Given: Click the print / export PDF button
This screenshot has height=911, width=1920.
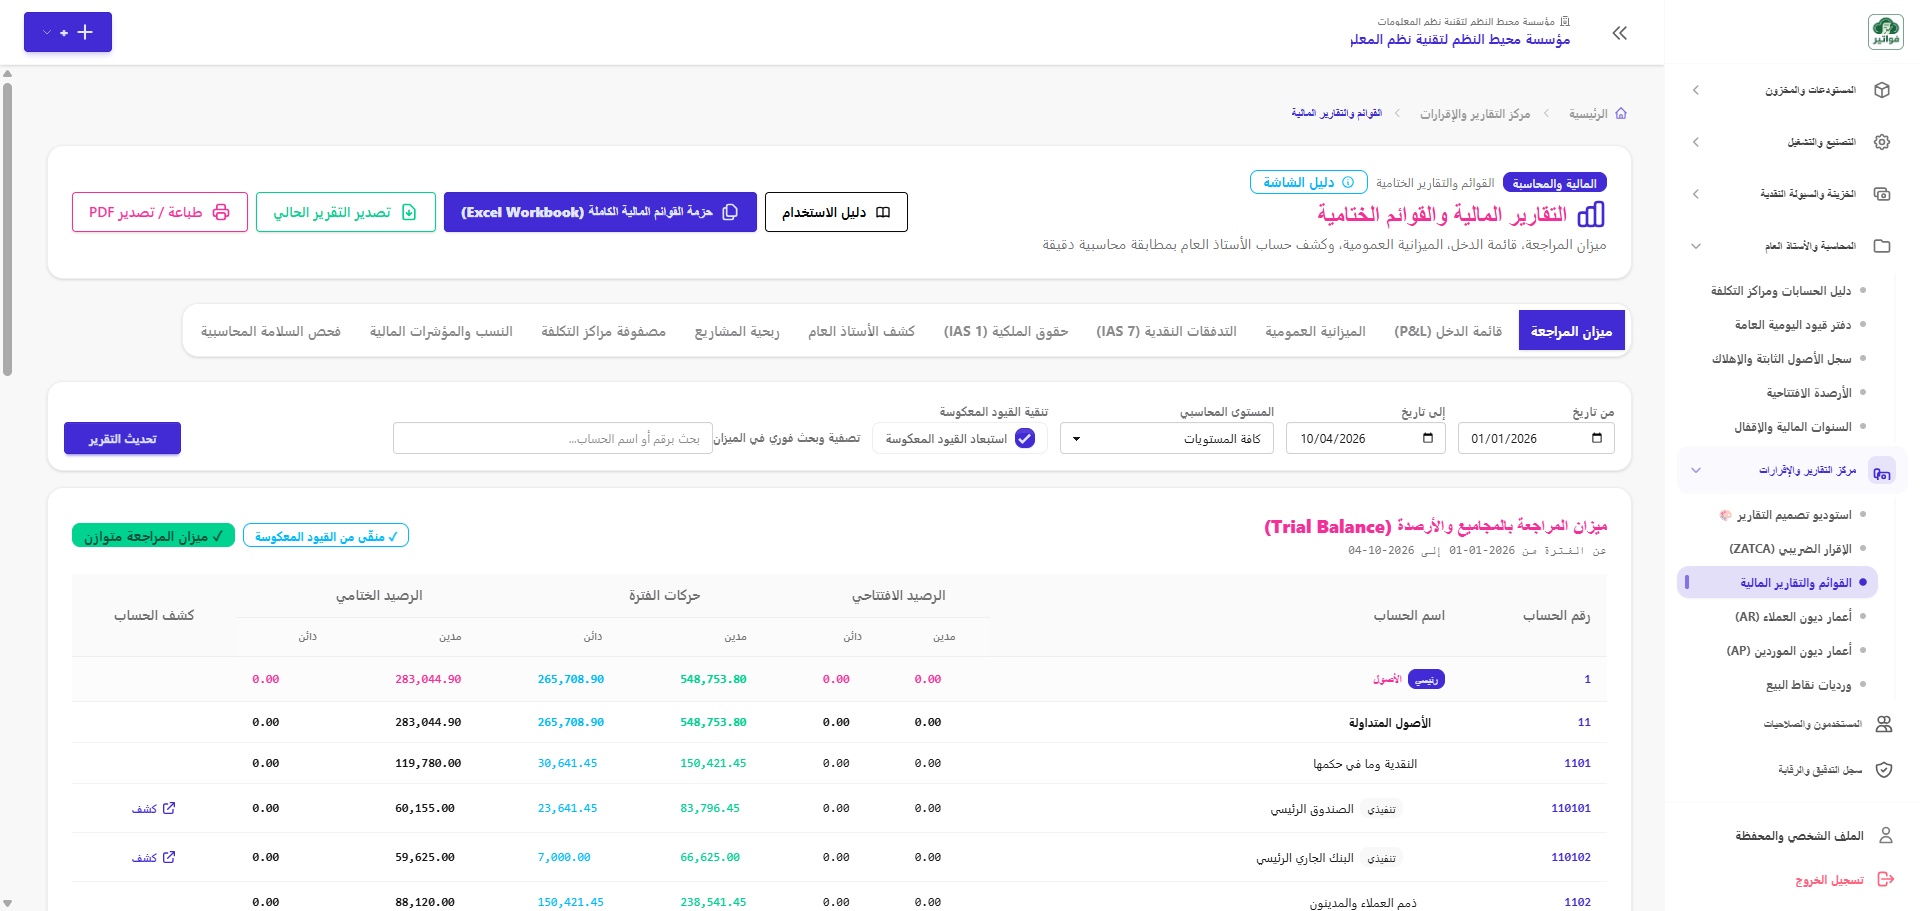Looking at the screenshot, I should click(160, 212).
